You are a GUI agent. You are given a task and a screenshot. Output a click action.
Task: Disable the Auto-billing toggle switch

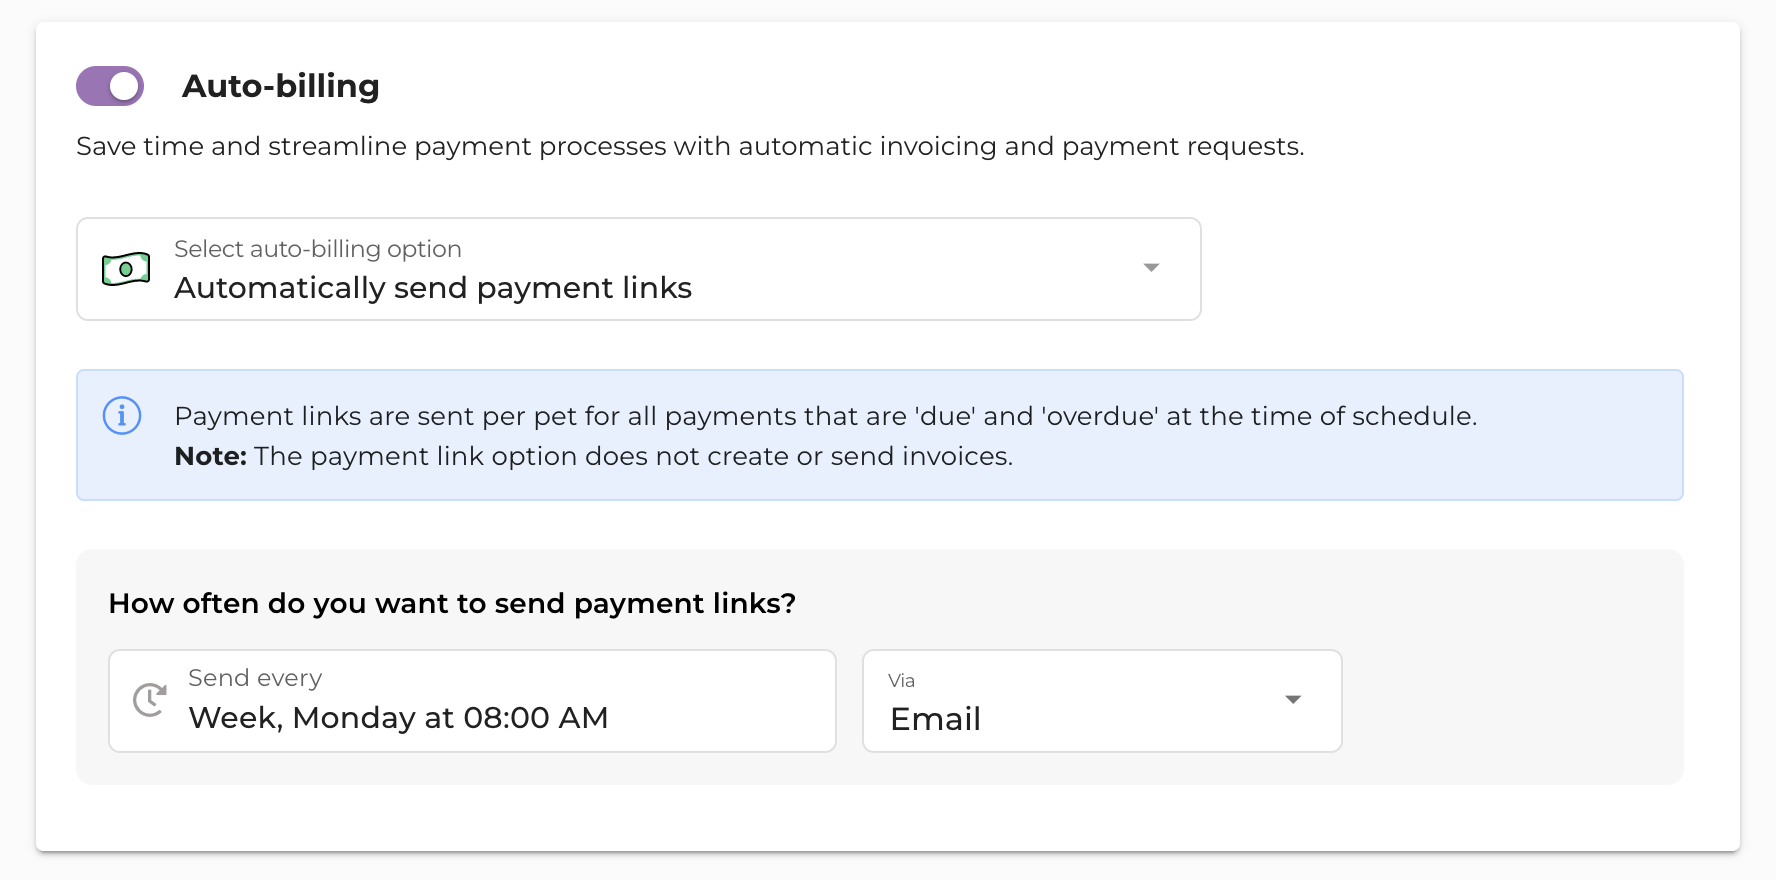click(109, 86)
